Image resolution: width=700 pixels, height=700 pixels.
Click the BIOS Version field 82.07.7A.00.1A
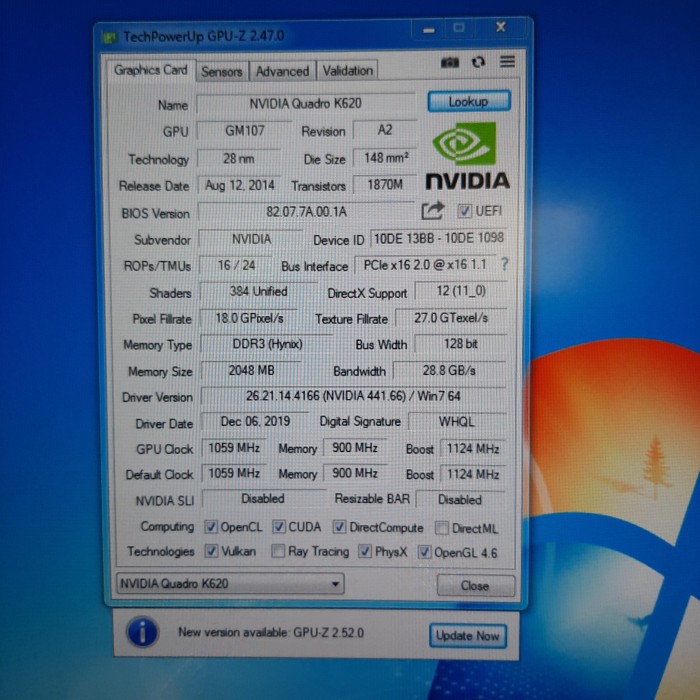(x=306, y=212)
